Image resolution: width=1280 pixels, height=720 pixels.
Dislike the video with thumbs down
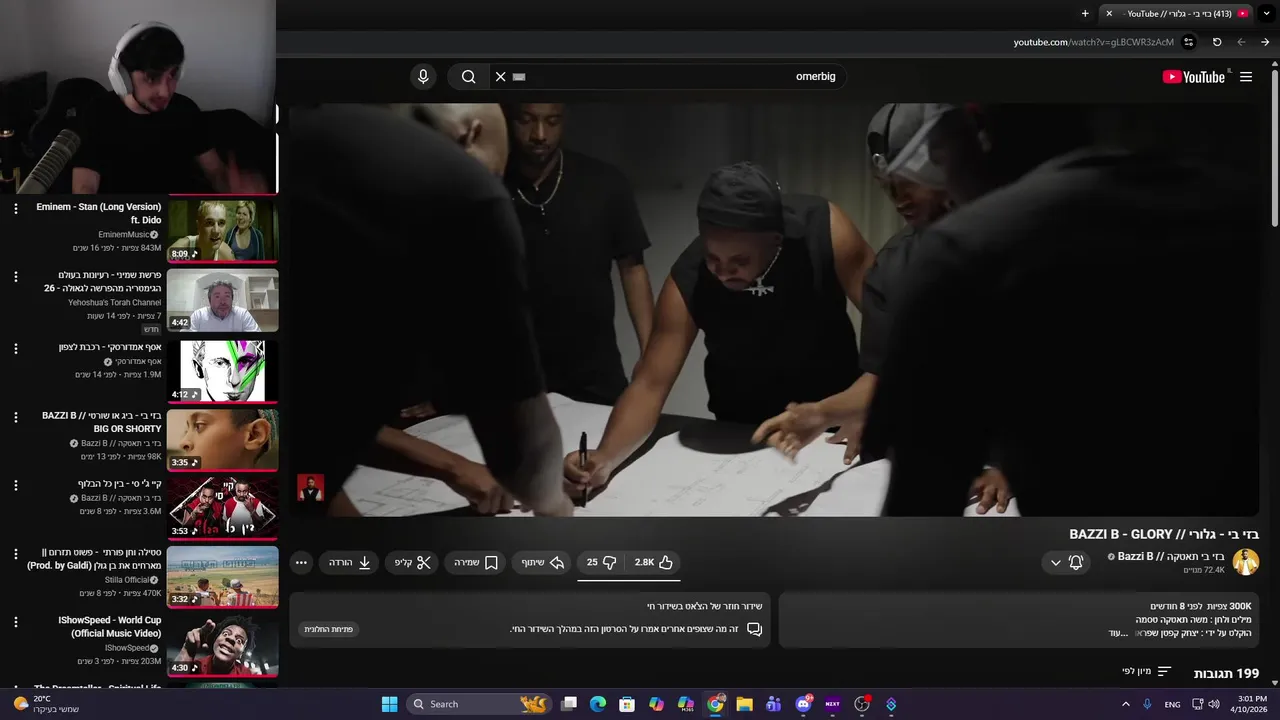click(x=601, y=562)
